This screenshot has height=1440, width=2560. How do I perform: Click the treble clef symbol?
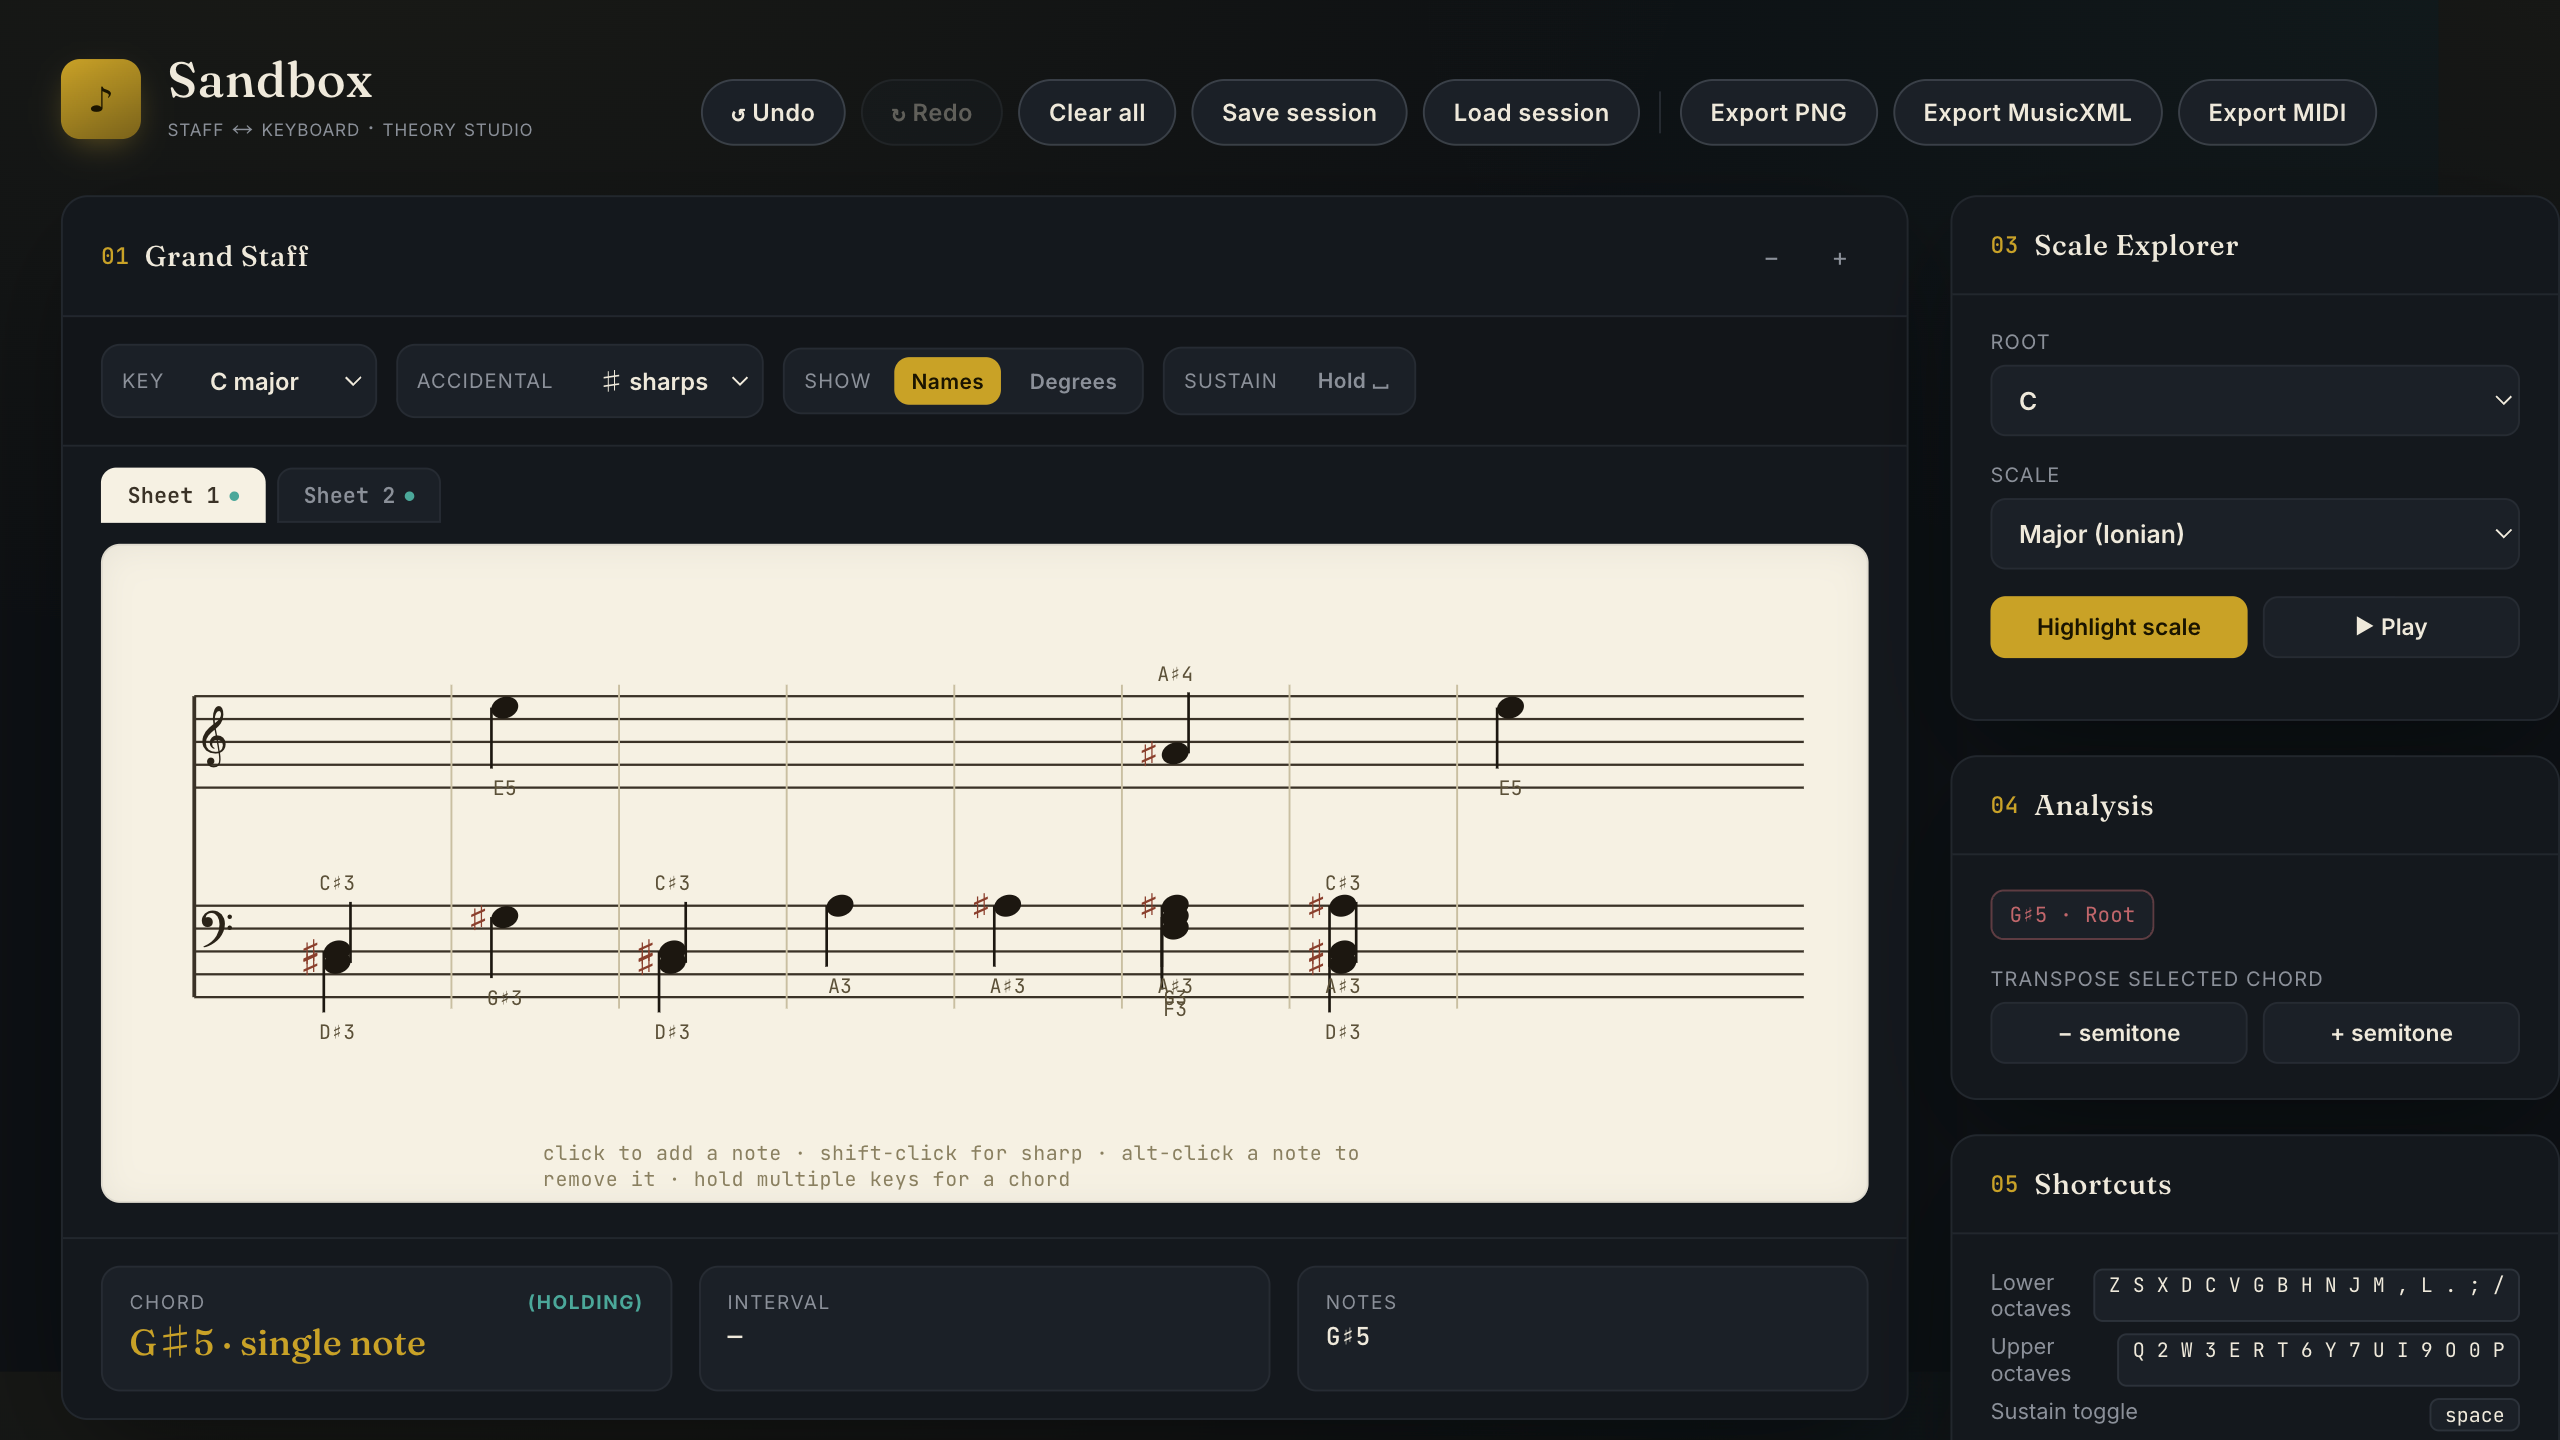[214, 737]
